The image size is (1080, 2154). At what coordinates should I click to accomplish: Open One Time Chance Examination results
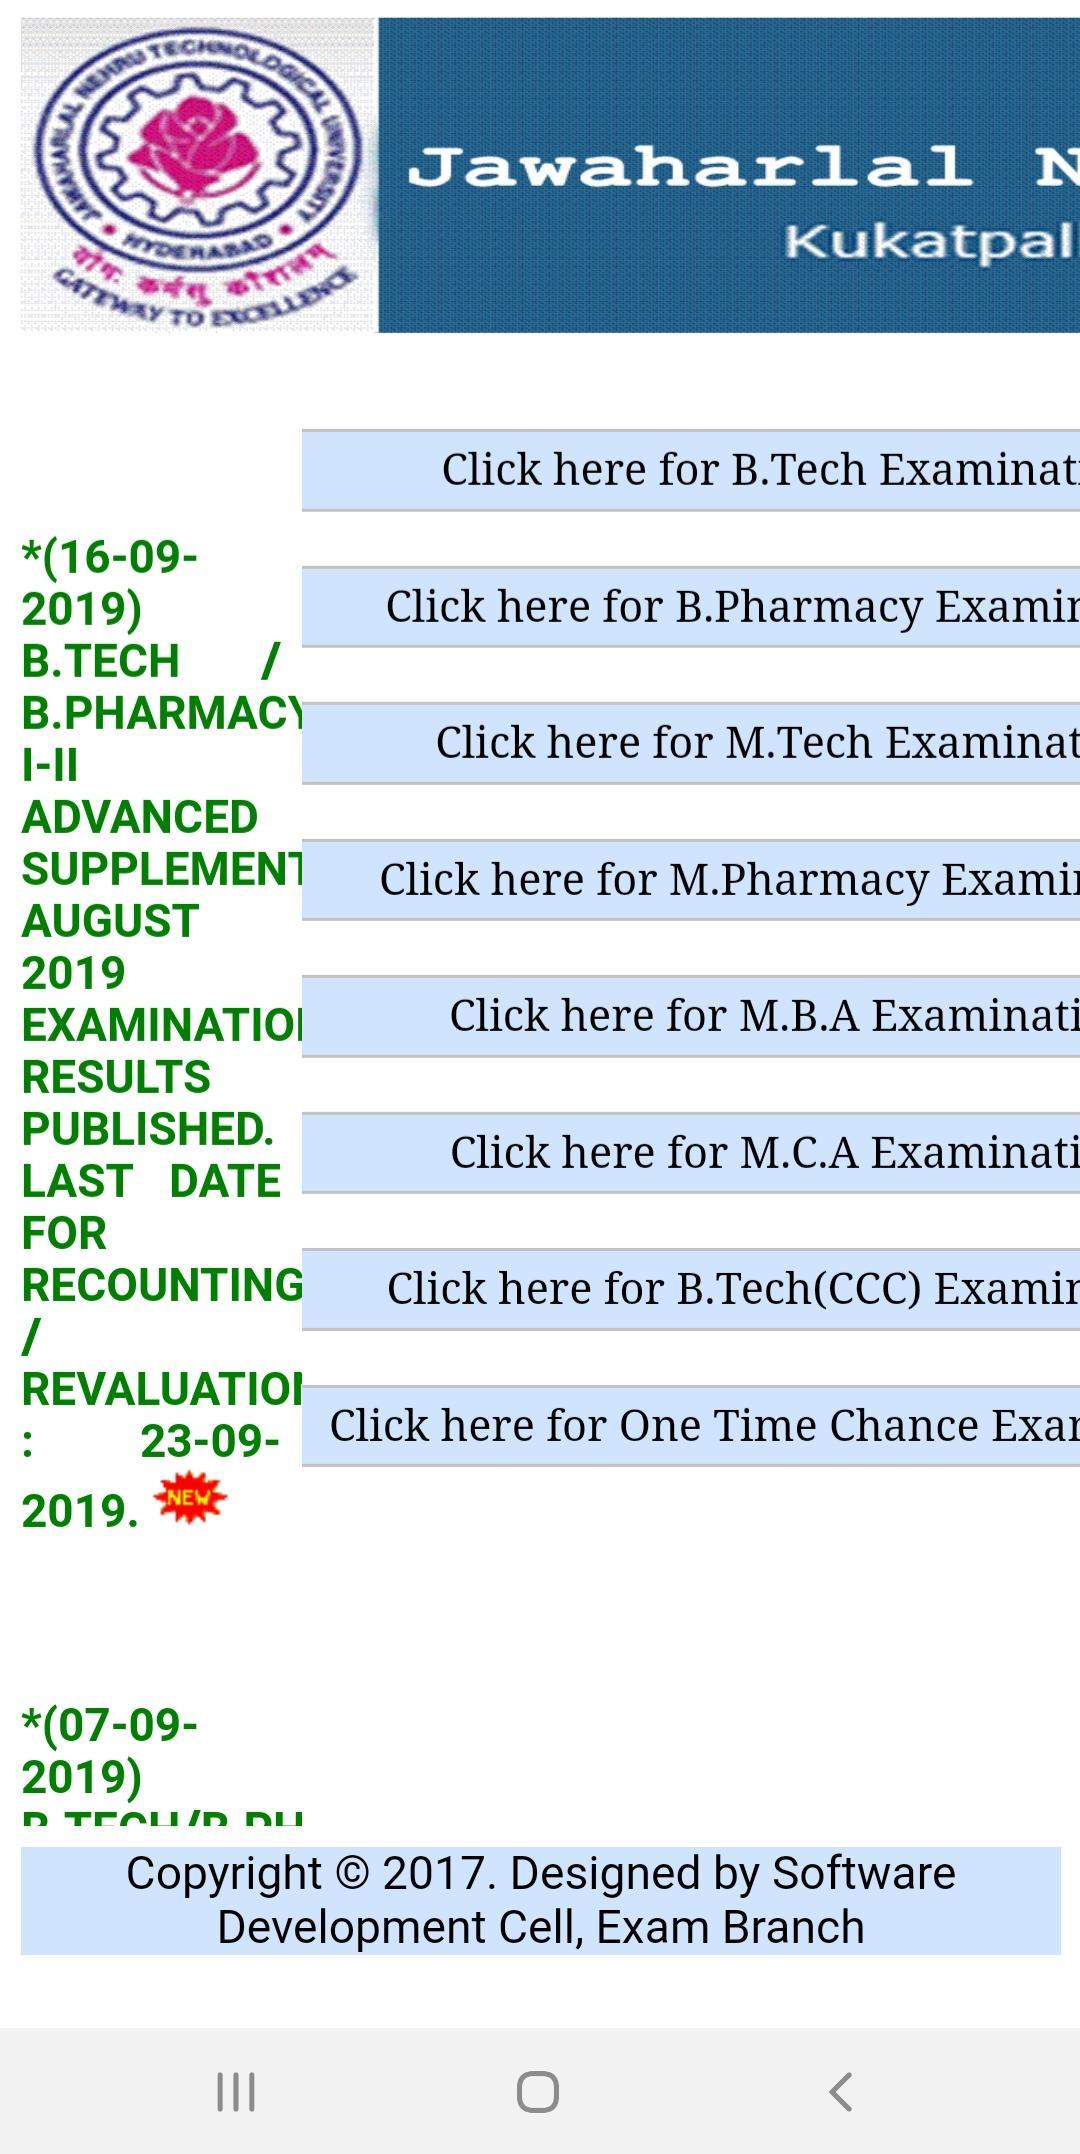click(692, 1426)
